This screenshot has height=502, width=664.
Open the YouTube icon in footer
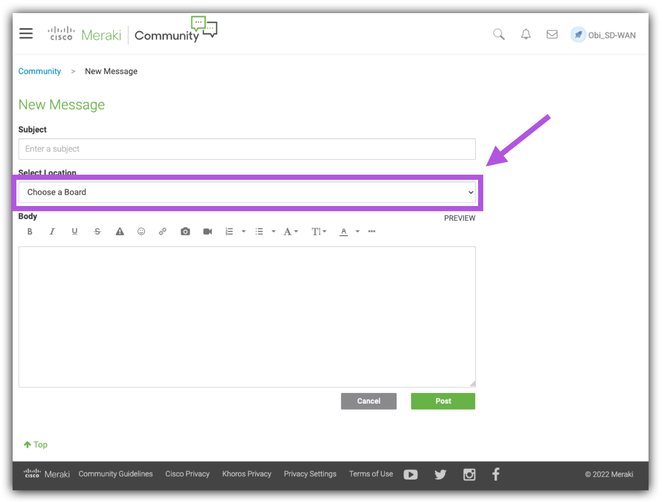click(411, 475)
